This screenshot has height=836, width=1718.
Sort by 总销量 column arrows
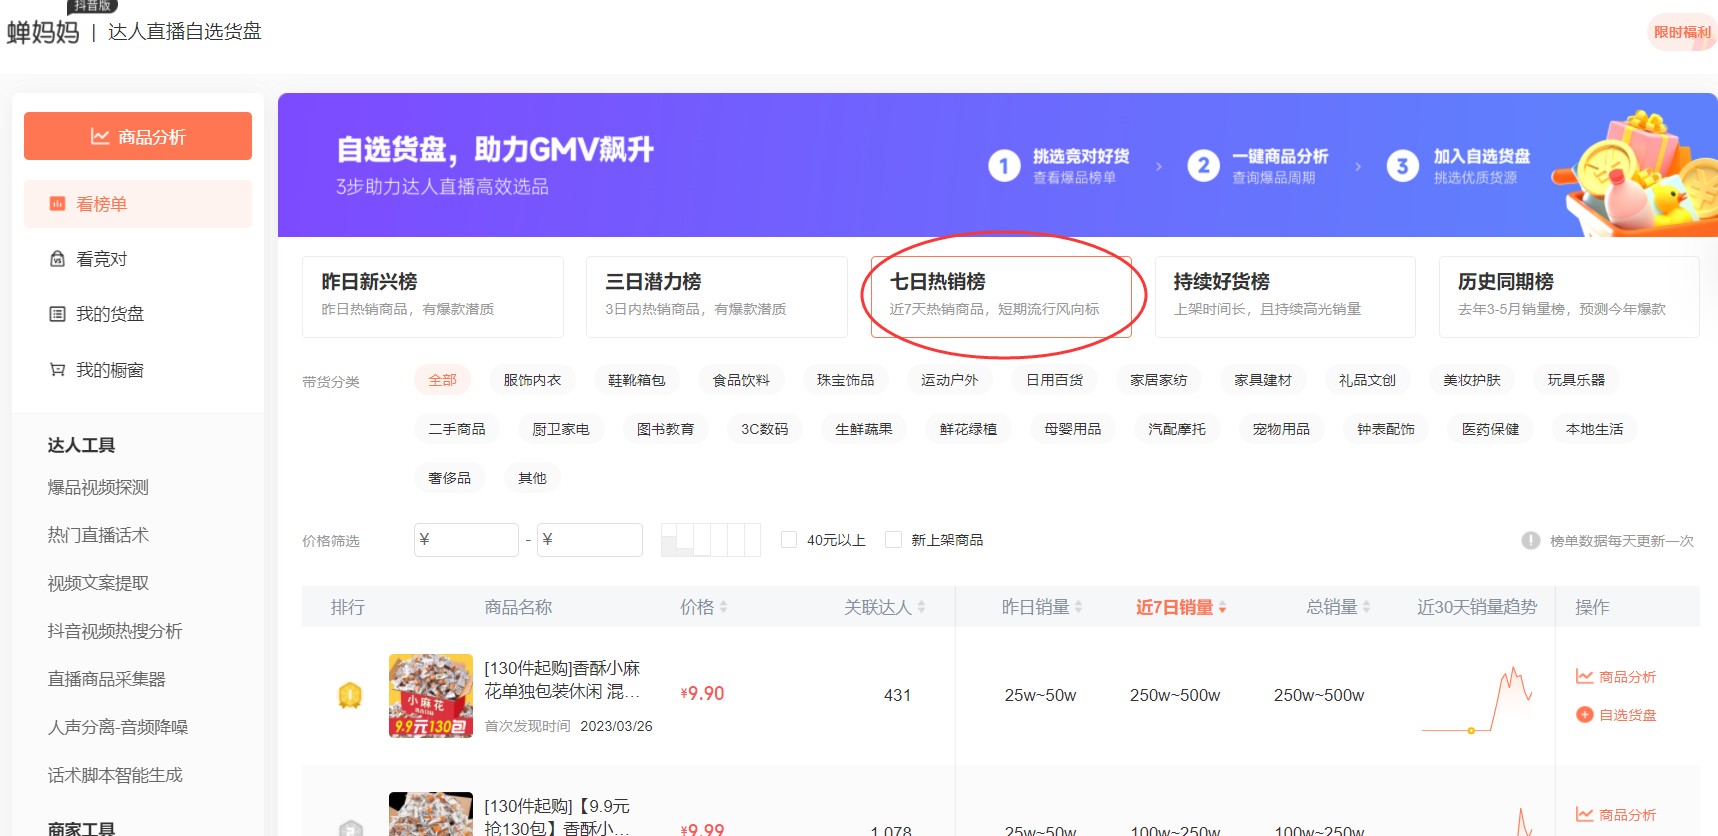[1366, 607]
